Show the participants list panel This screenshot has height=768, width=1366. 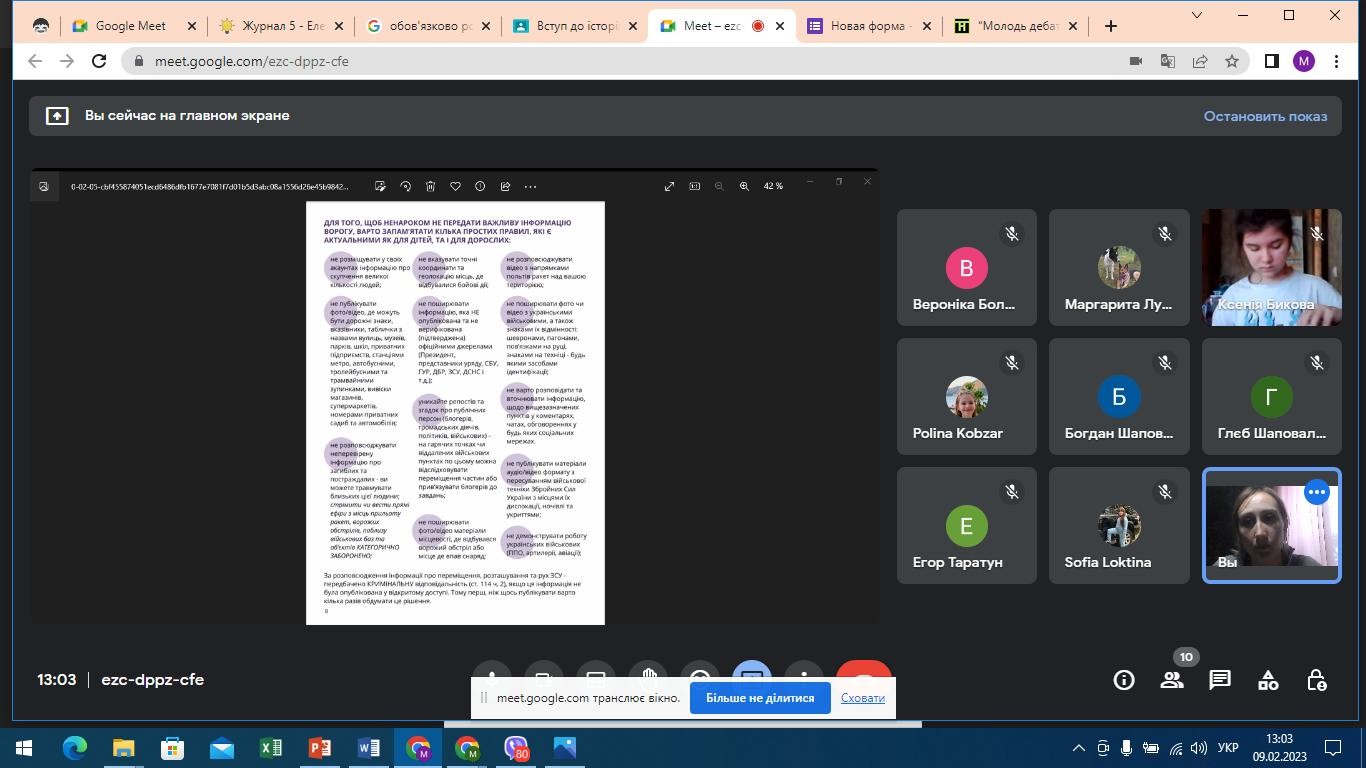pyautogui.click(x=1172, y=680)
